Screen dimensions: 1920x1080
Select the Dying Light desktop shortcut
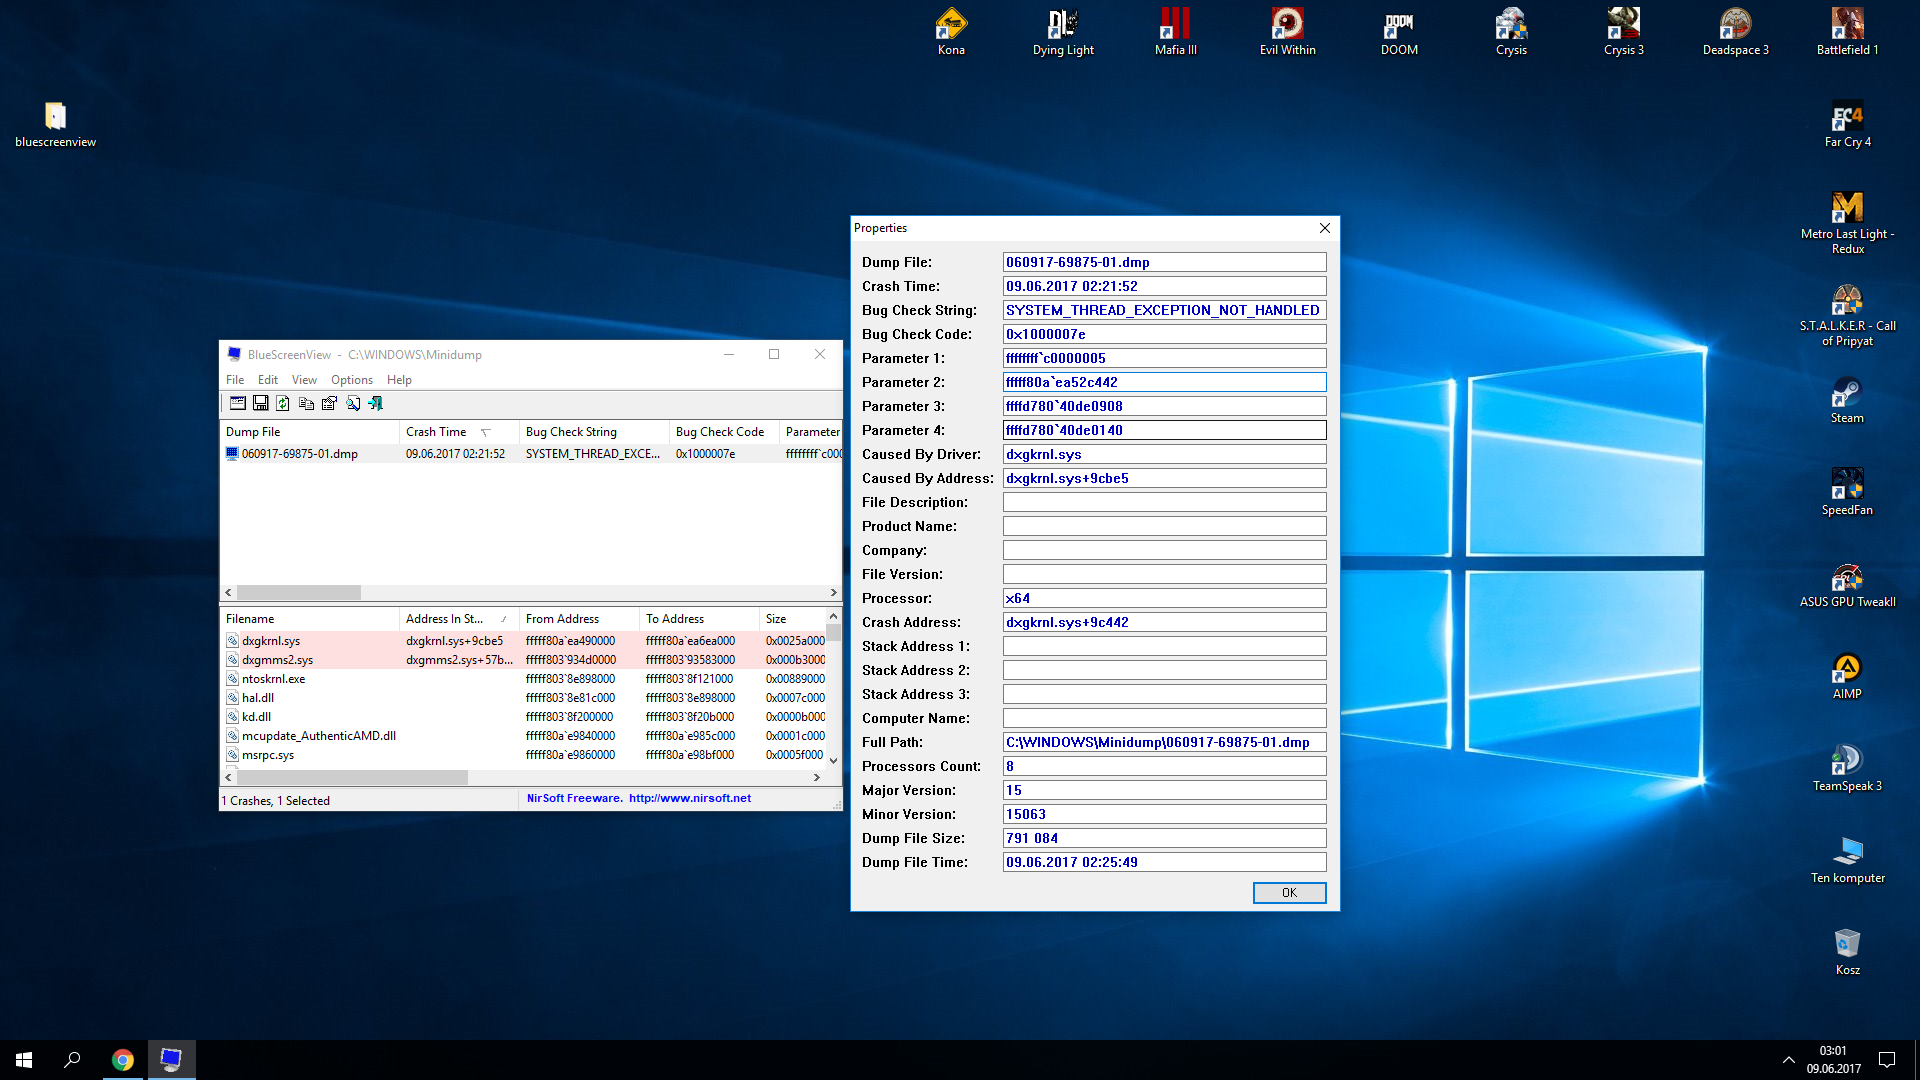click(1063, 32)
